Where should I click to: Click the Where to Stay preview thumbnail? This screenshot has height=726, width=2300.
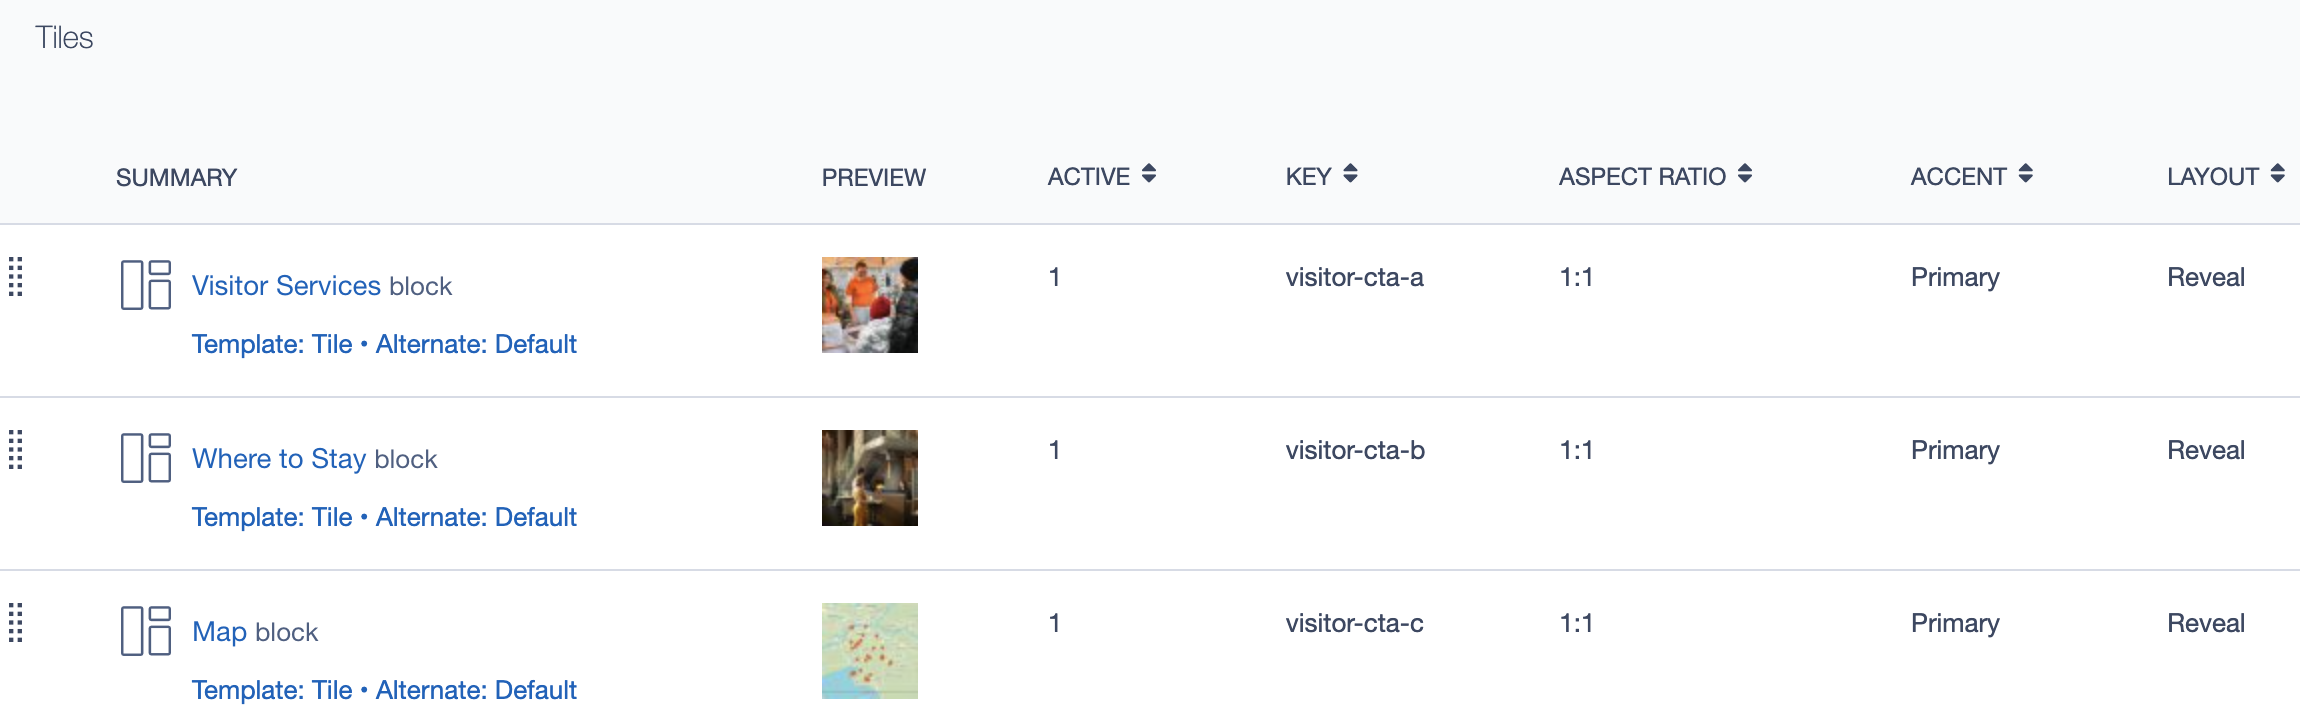click(869, 476)
